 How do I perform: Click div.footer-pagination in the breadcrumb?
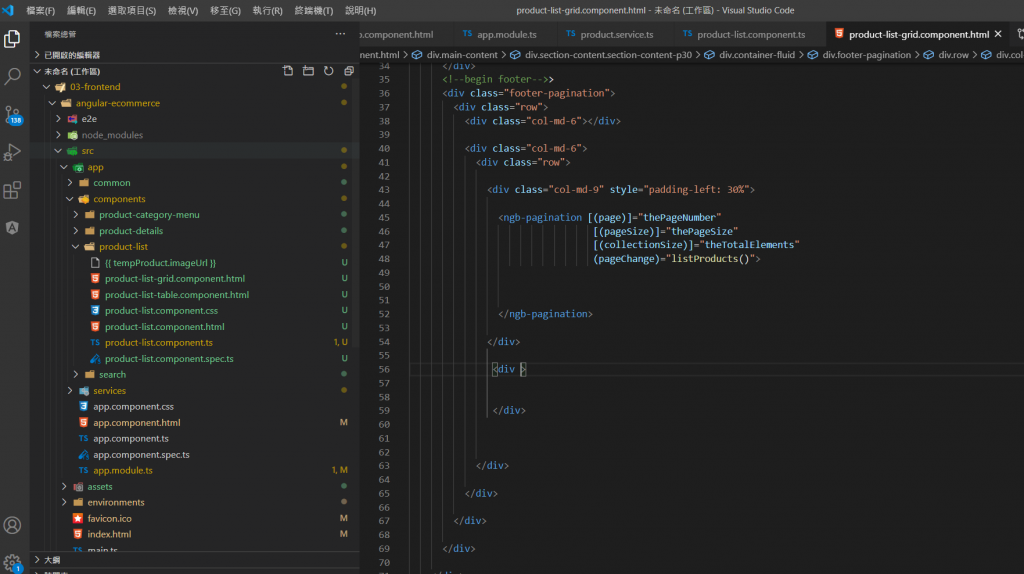pyautogui.click(x=866, y=55)
